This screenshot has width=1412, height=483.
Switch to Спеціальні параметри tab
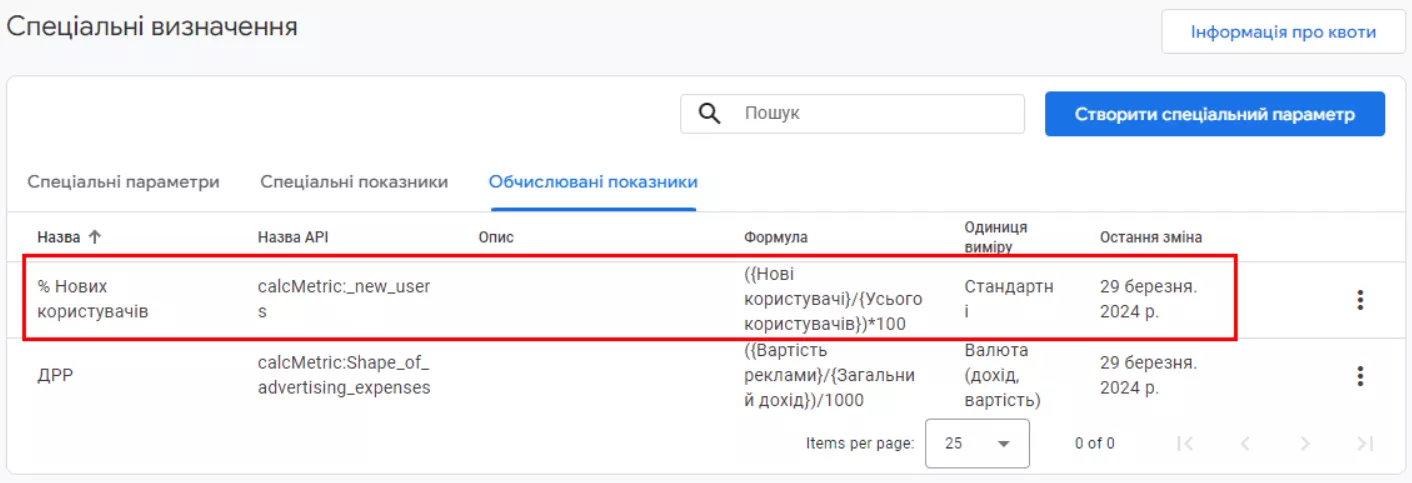tap(124, 182)
